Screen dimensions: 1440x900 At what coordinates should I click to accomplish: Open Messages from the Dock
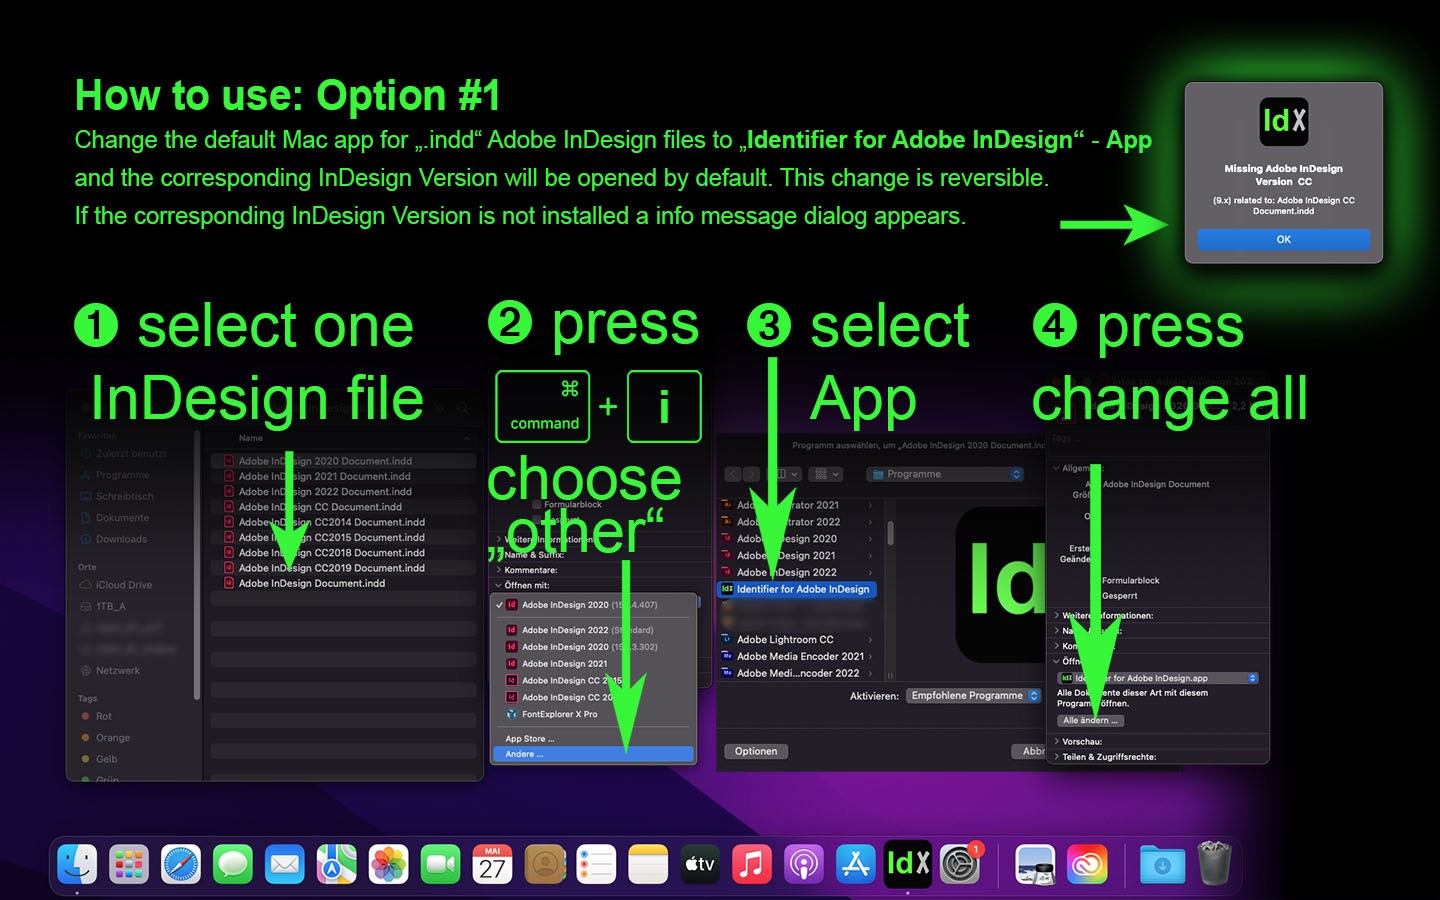point(233,864)
